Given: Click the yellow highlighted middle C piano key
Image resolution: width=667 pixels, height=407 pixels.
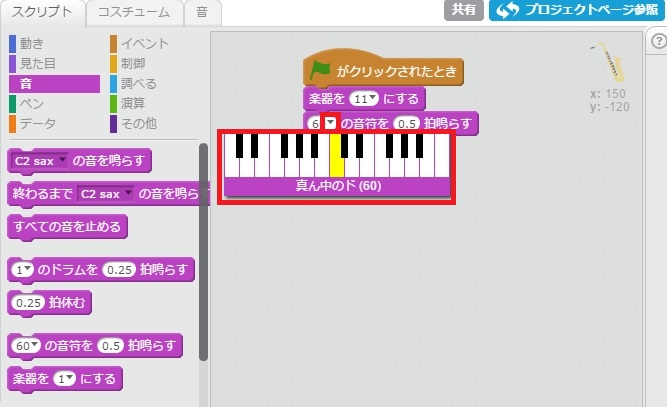Looking at the screenshot, I should pyautogui.click(x=337, y=156).
